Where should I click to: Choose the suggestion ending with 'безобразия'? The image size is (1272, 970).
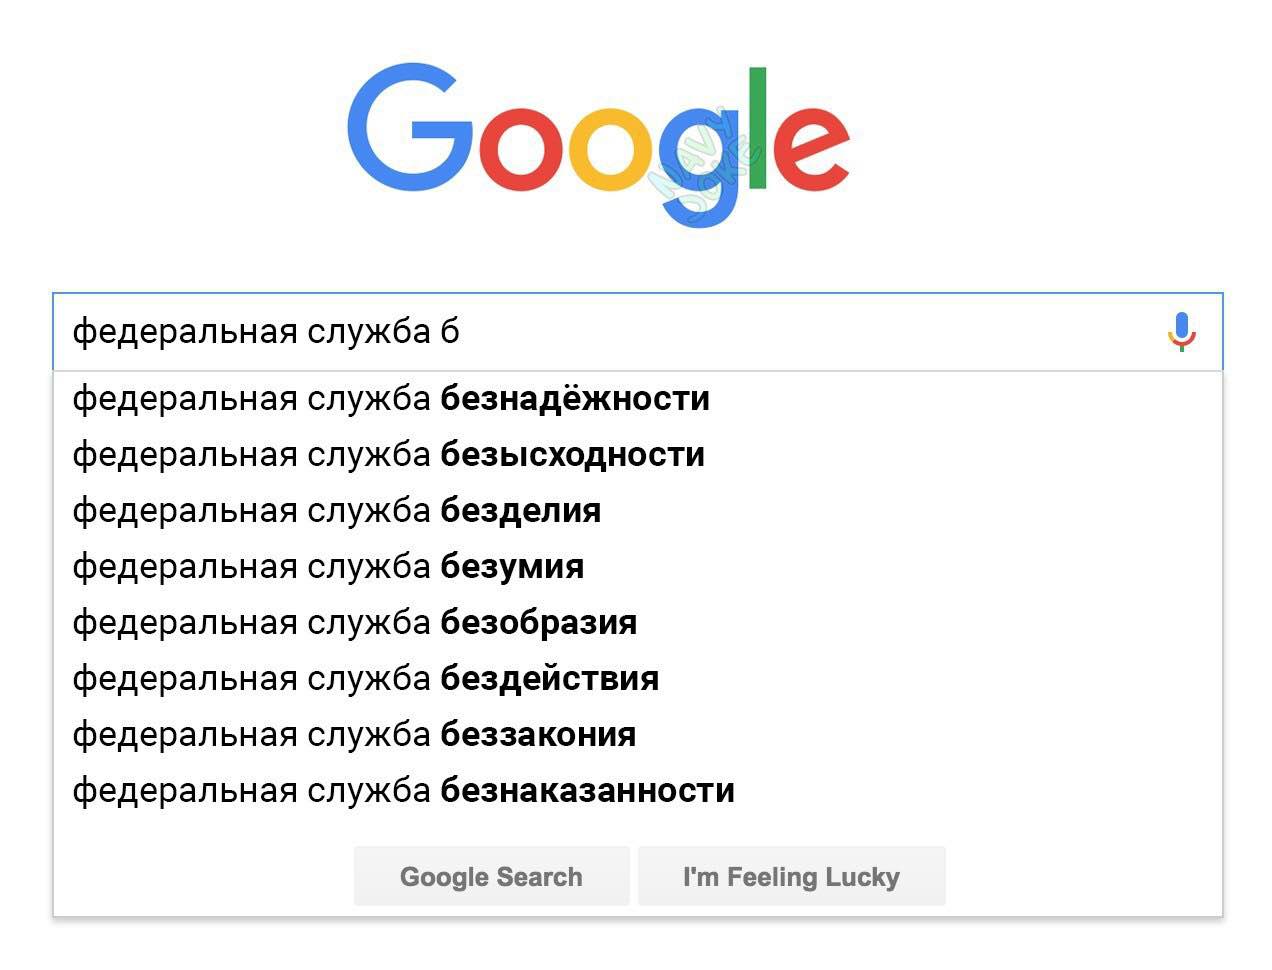354,623
